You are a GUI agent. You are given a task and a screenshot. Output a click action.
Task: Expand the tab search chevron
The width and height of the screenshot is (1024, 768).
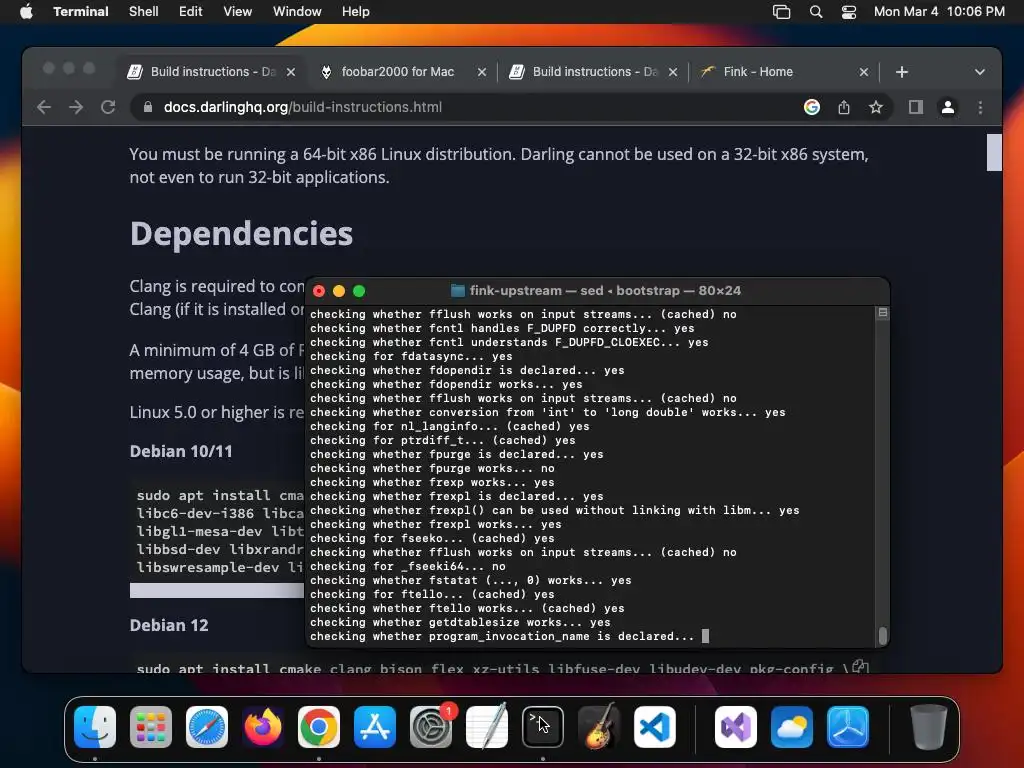tap(980, 72)
